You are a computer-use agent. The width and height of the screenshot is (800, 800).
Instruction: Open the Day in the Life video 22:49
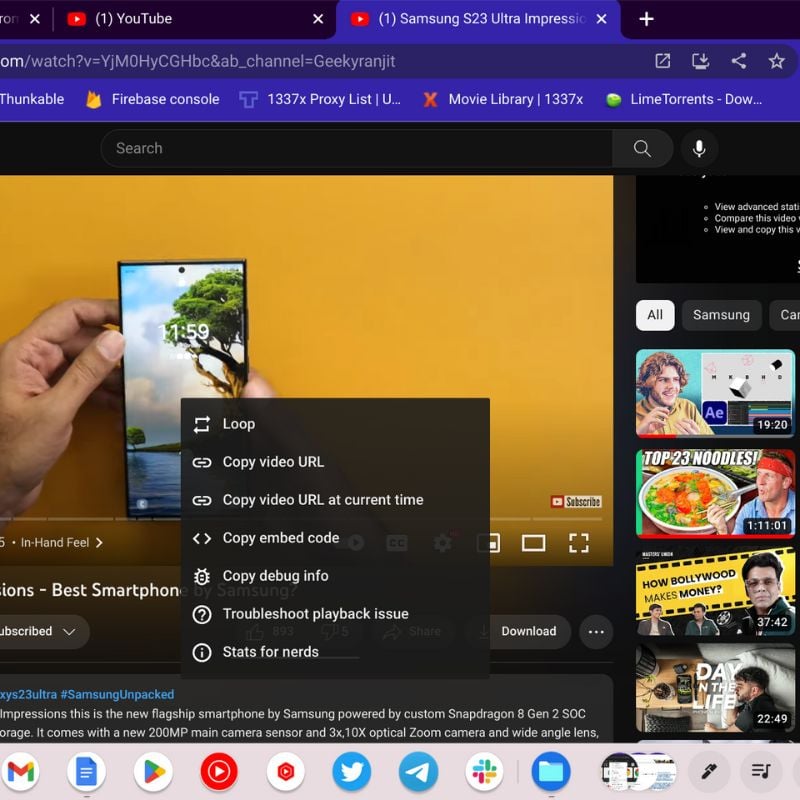coord(715,688)
